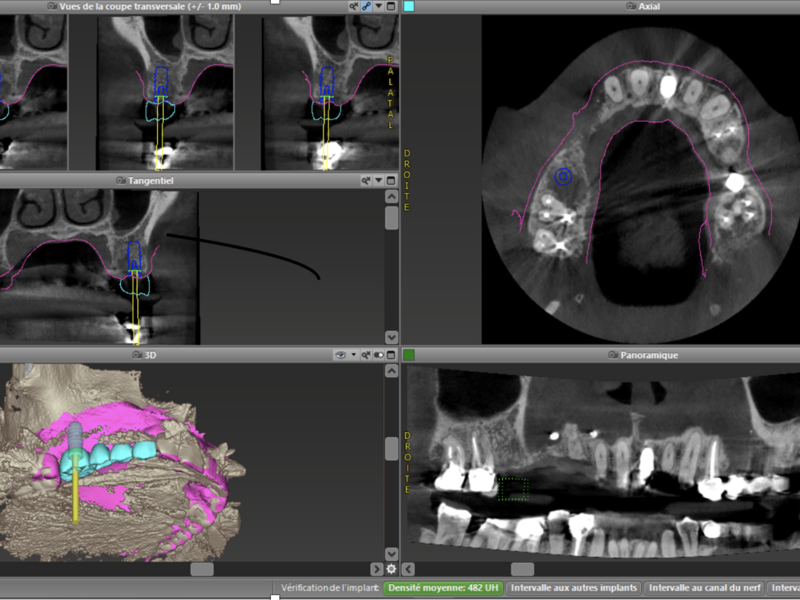Open 3D view settings gear

point(391,569)
